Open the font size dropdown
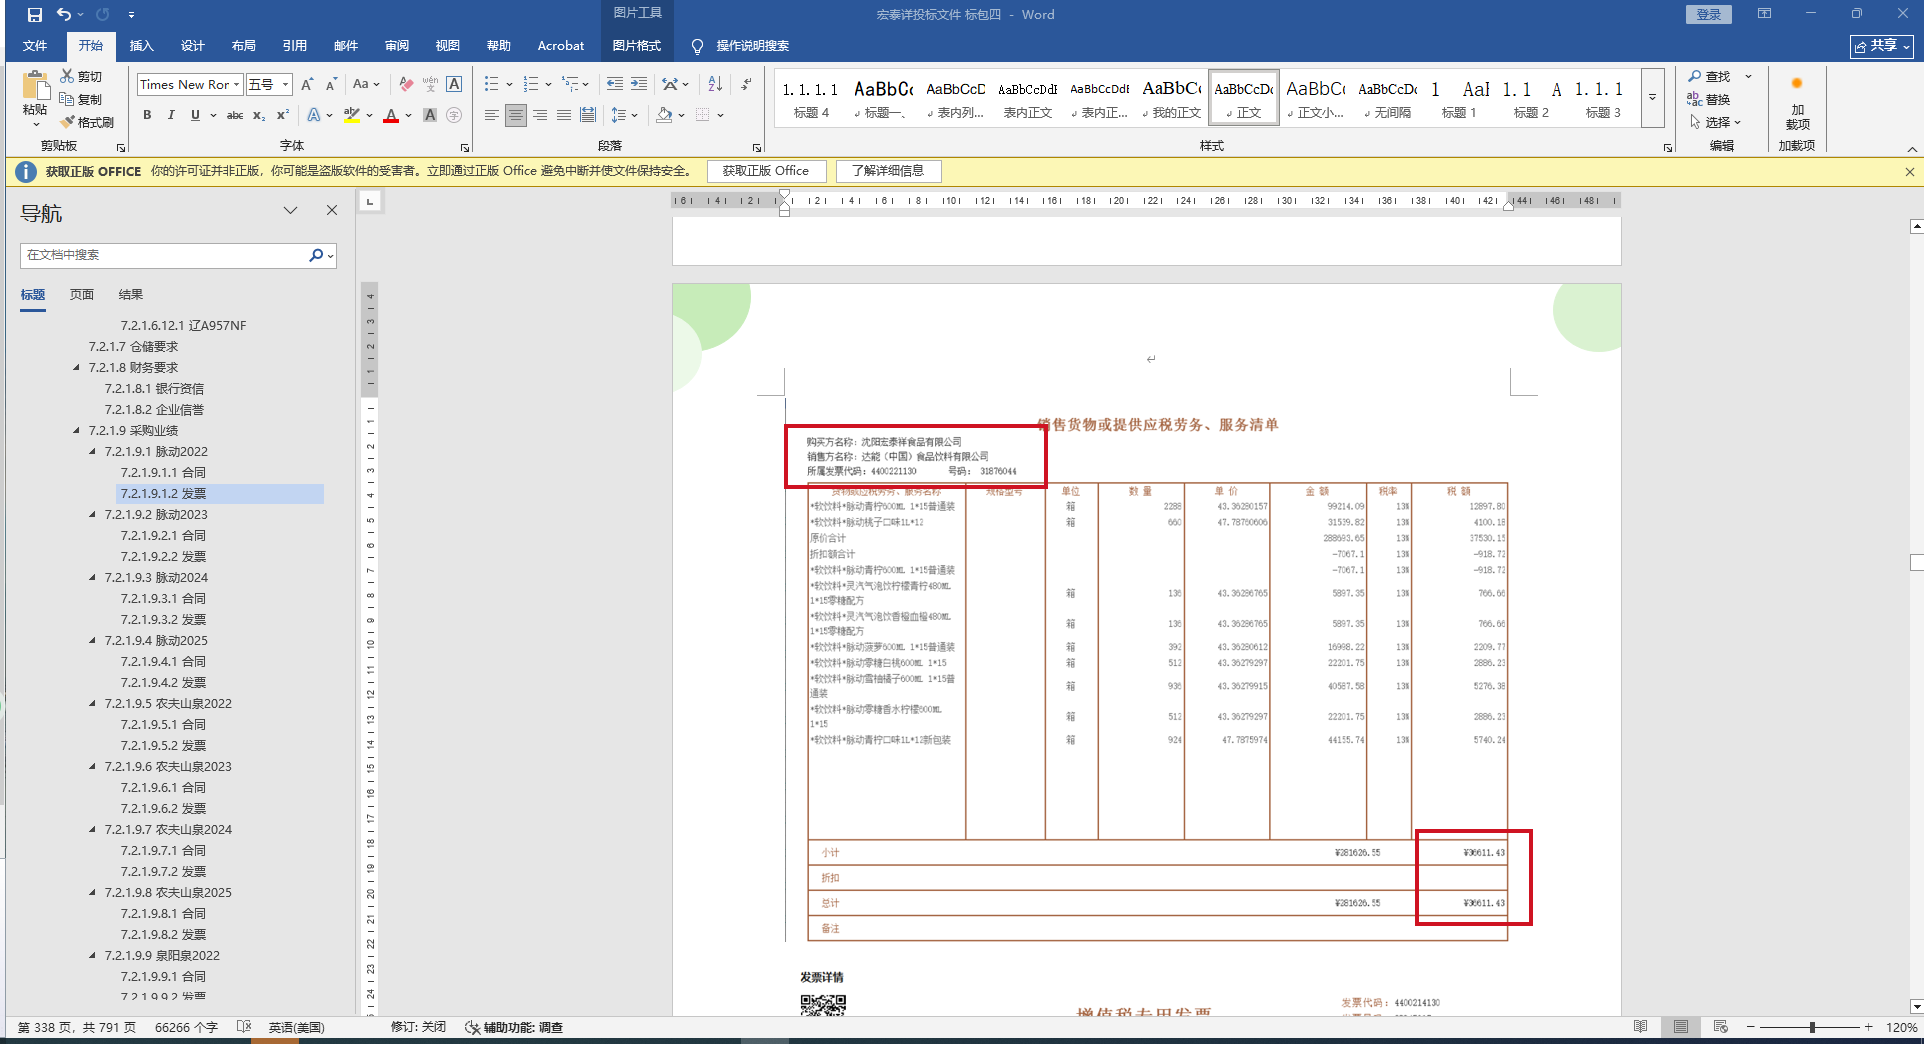Image resolution: width=1924 pixels, height=1044 pixels. 286,85
